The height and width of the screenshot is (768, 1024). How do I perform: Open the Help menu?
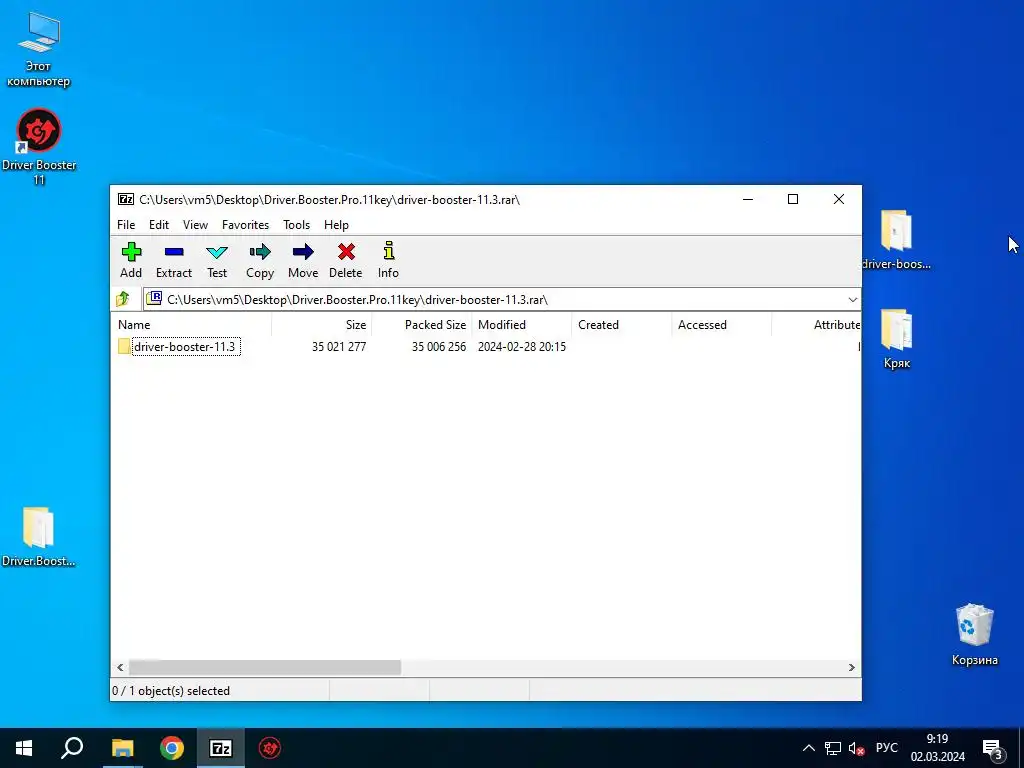[x=336, y=225]
